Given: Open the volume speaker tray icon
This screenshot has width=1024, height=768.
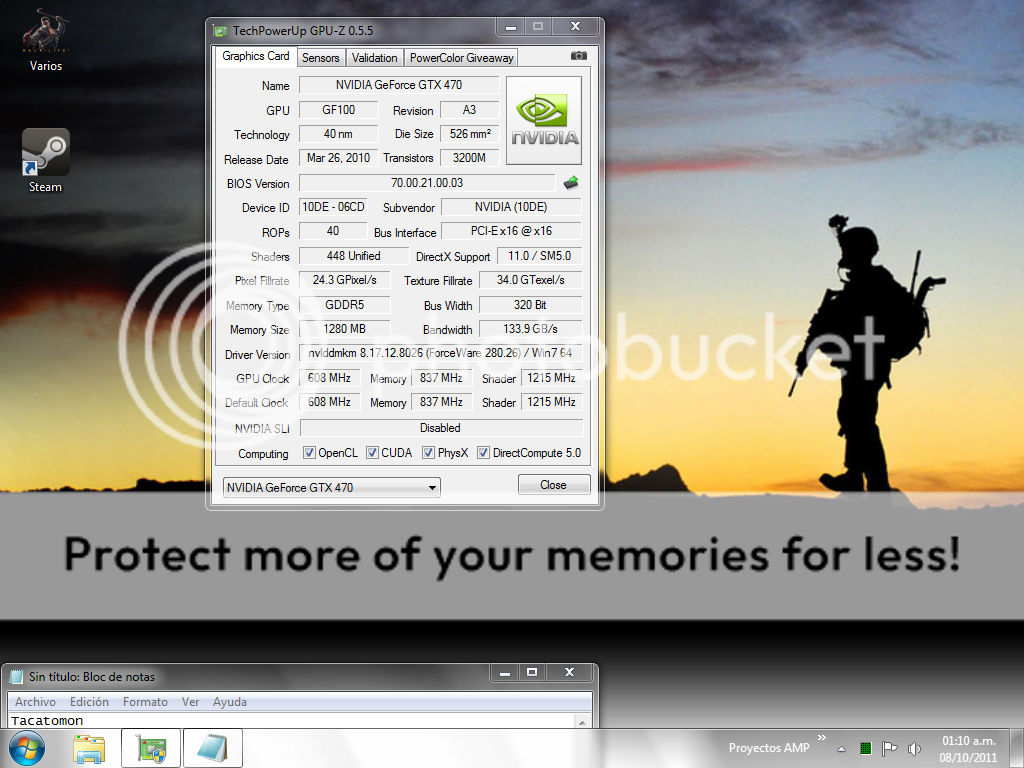Looking at the screenshot, I should pyautogui.click(x=914, y=748).
